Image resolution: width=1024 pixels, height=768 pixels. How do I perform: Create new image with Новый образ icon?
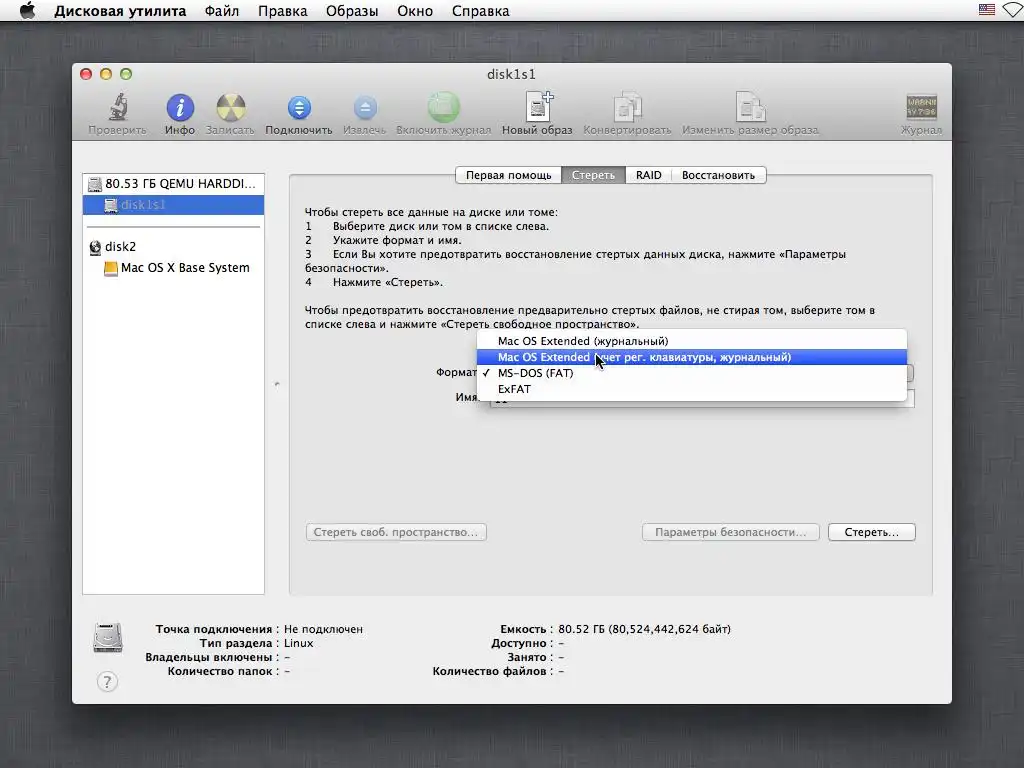tap(538, 106)
